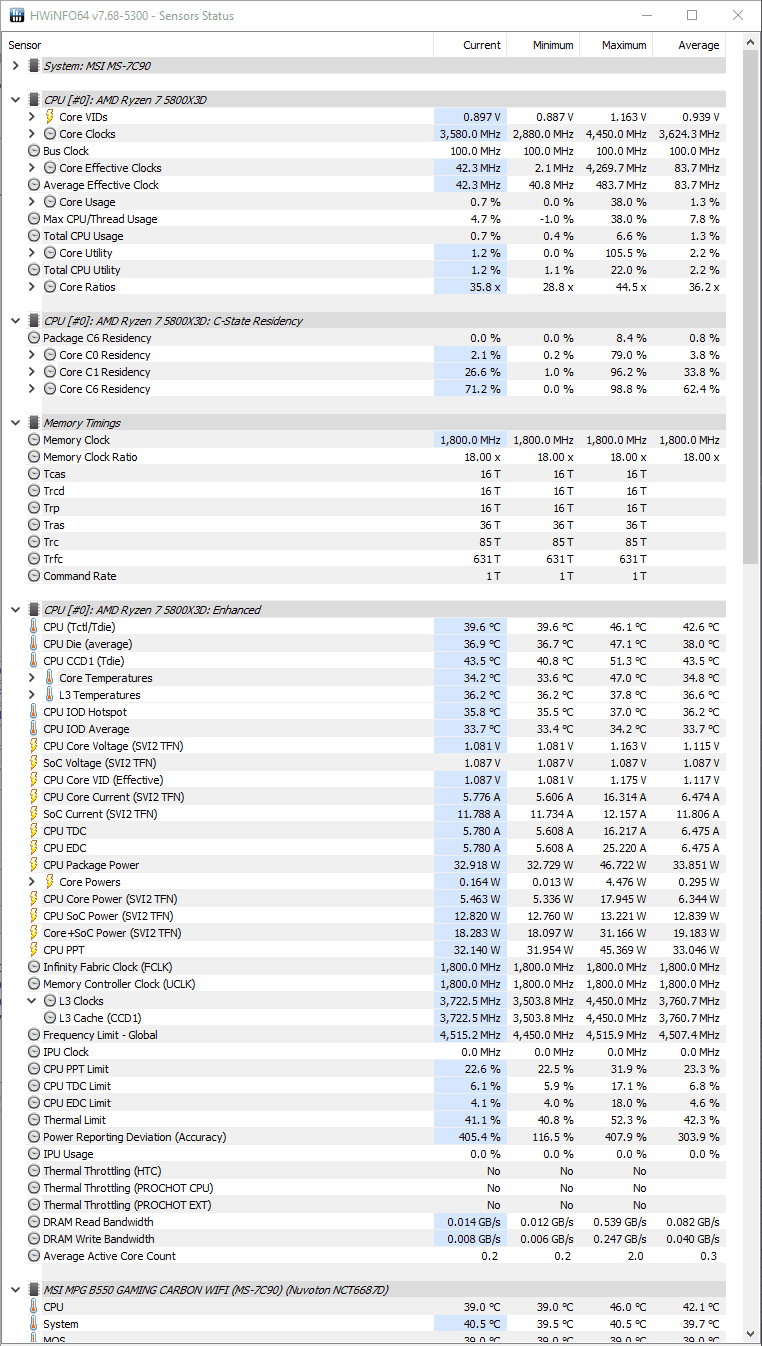The width and height of the screenshot is (762, 1346).
Task: Click the lightning icon of Core VIDs
Action: click(x=50, y=117)
